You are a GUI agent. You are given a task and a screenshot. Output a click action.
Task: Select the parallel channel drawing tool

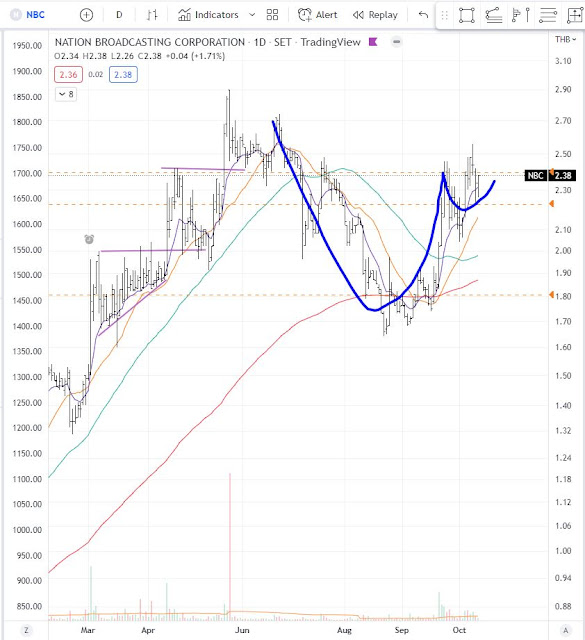[494, 16]
